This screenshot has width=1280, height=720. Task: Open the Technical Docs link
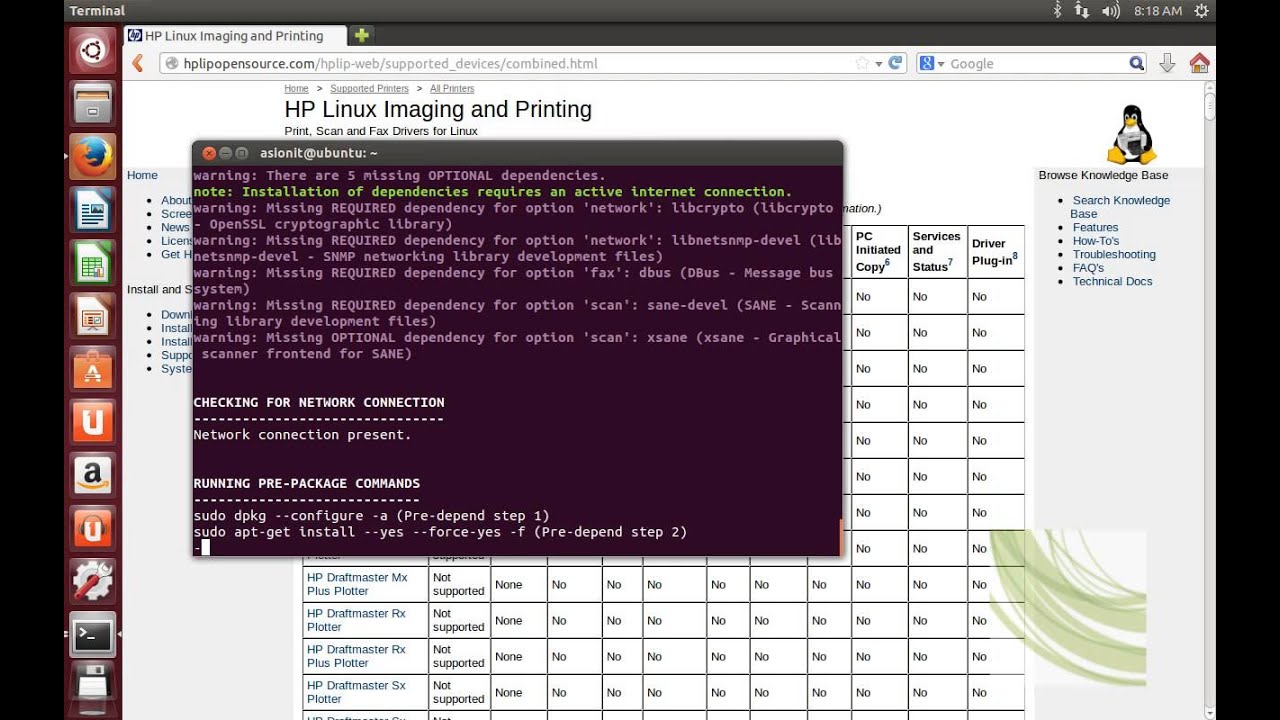[1112, 281]
